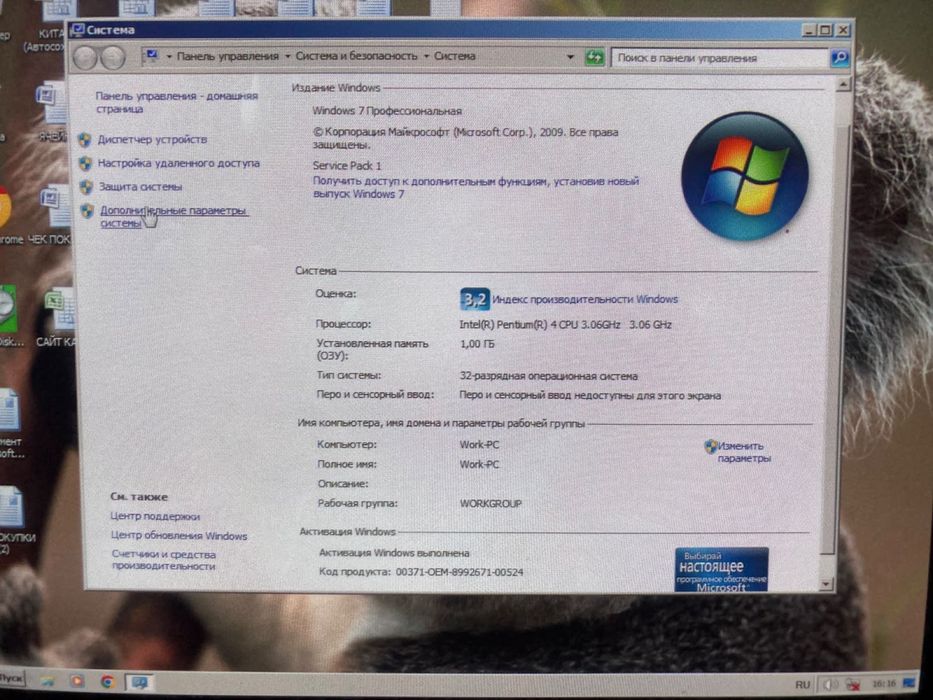Click the scrollbar up arrow
This screenshot has height=700, width=933.
[x=843, y=85]
